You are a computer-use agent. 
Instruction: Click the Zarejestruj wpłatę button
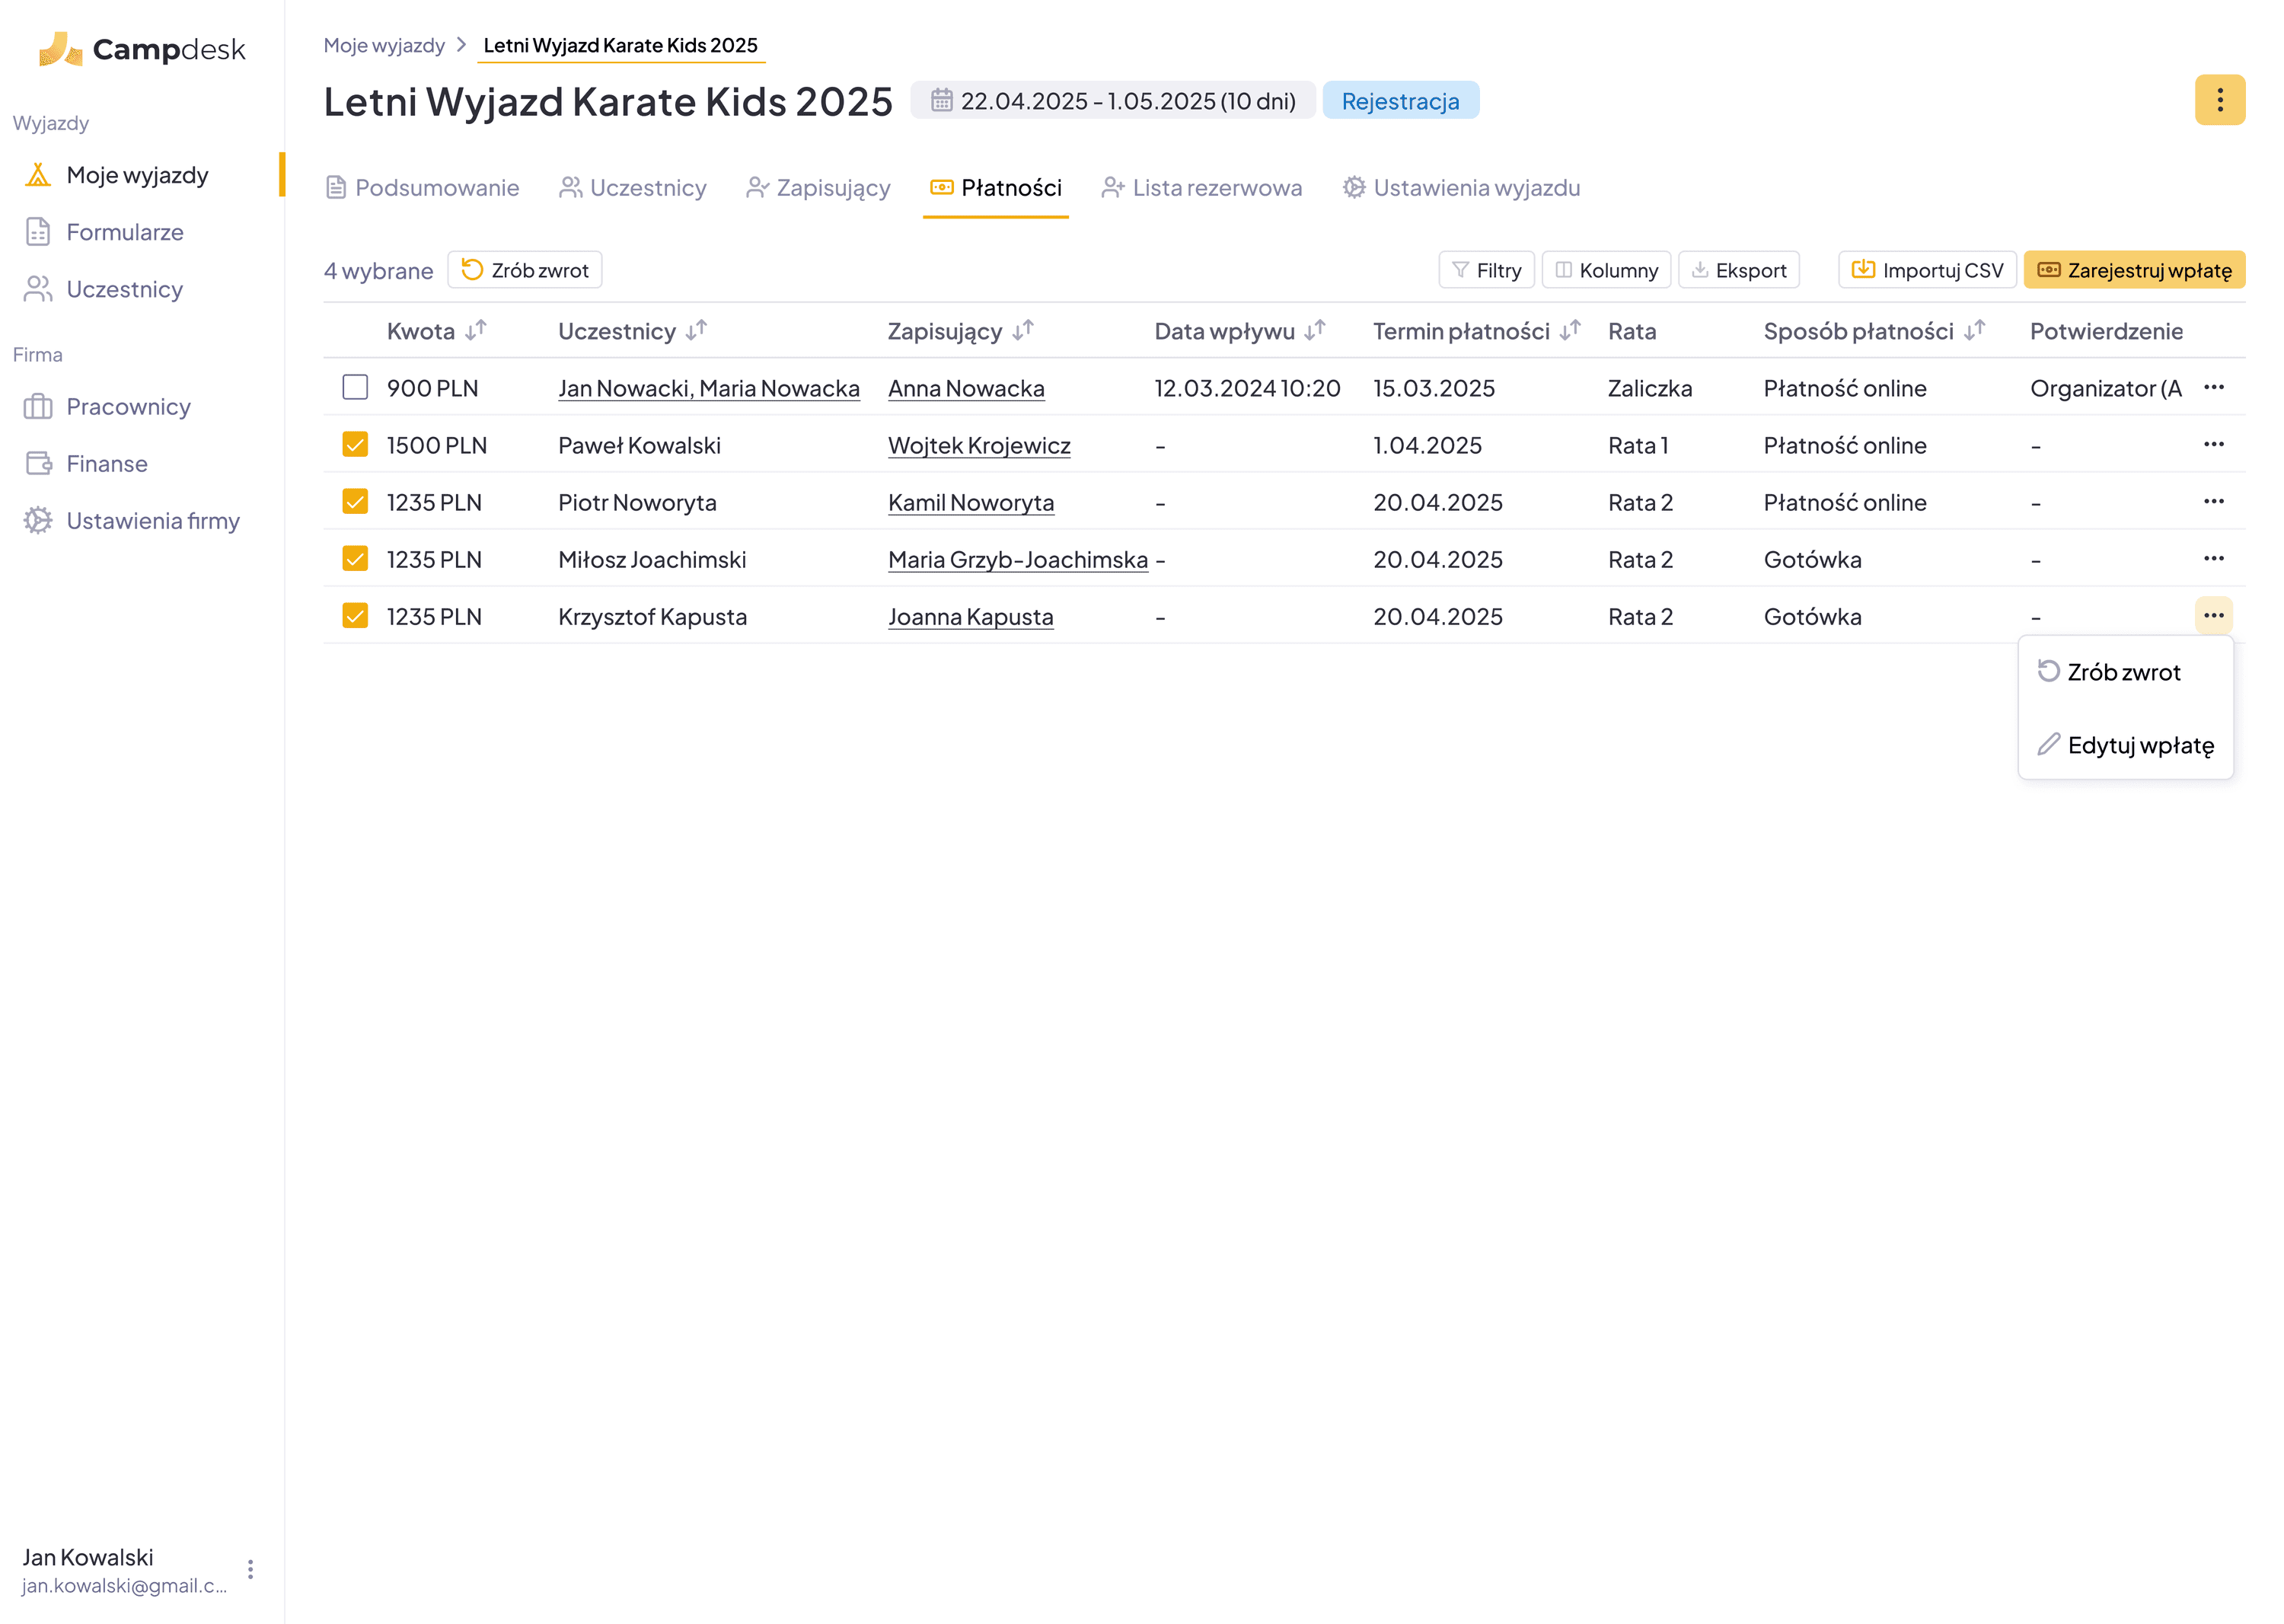[x=2134, y=270]
